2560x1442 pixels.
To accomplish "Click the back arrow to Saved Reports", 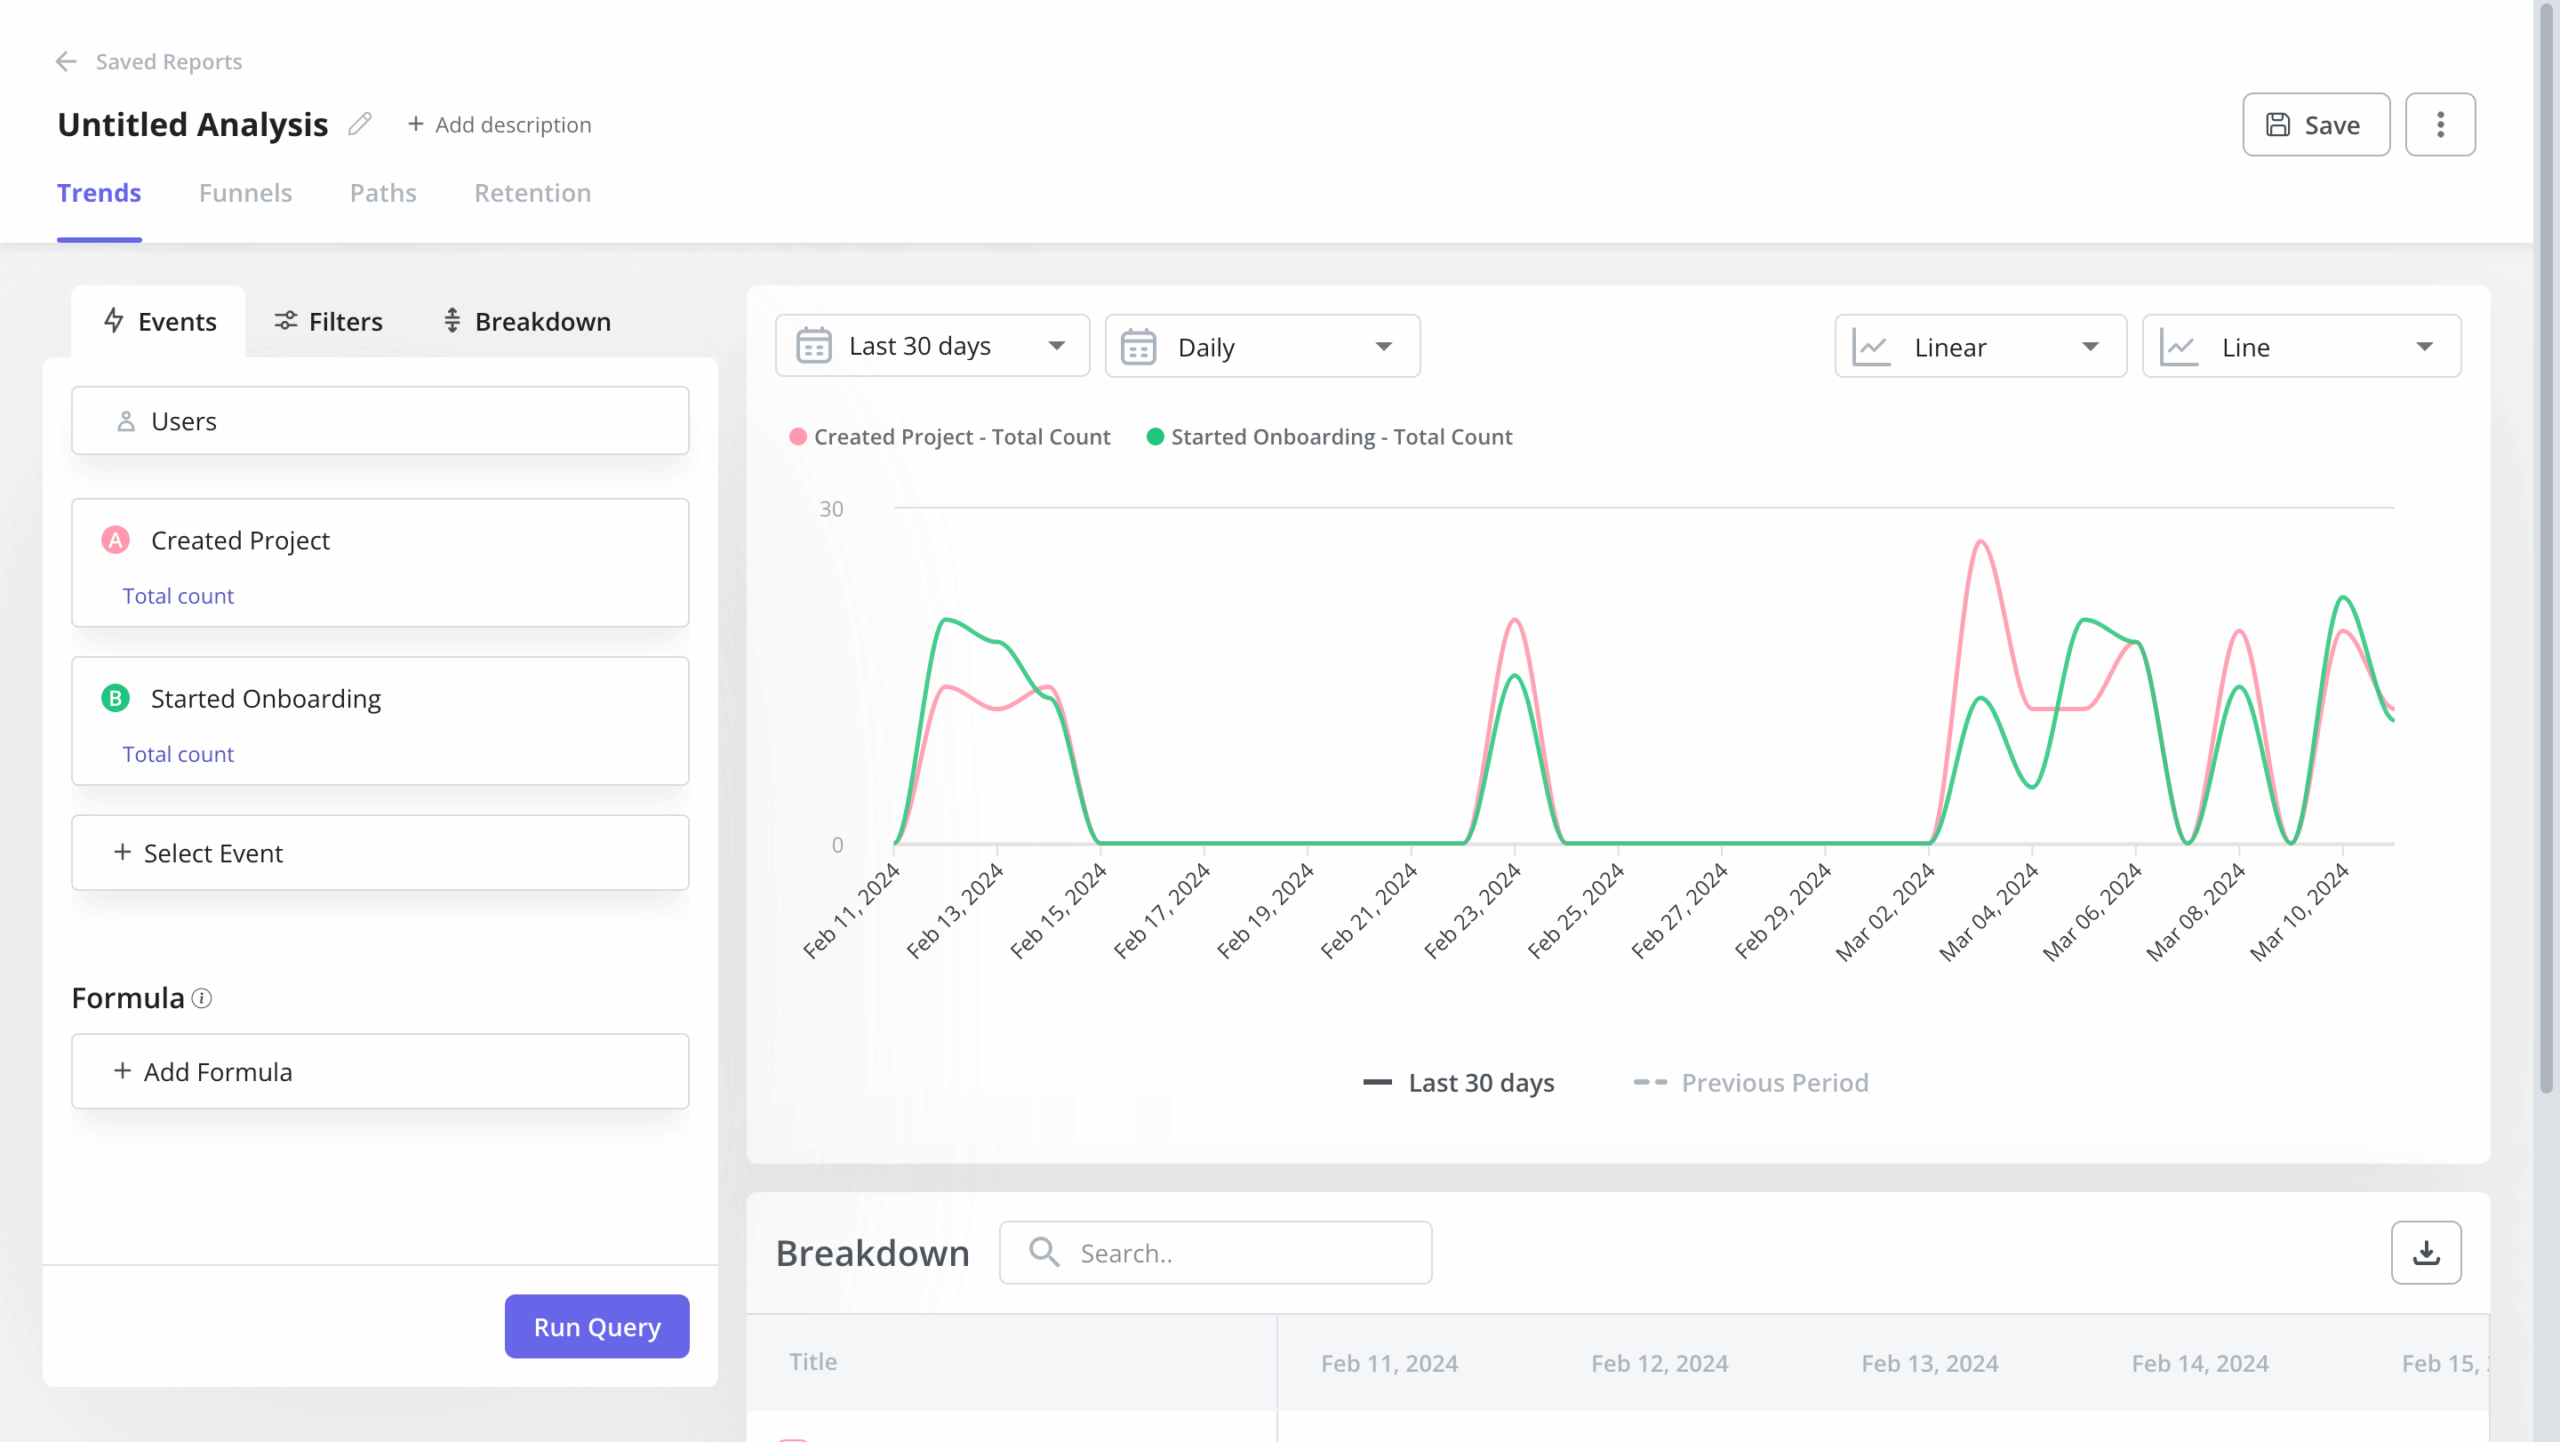I will [66, 61].
